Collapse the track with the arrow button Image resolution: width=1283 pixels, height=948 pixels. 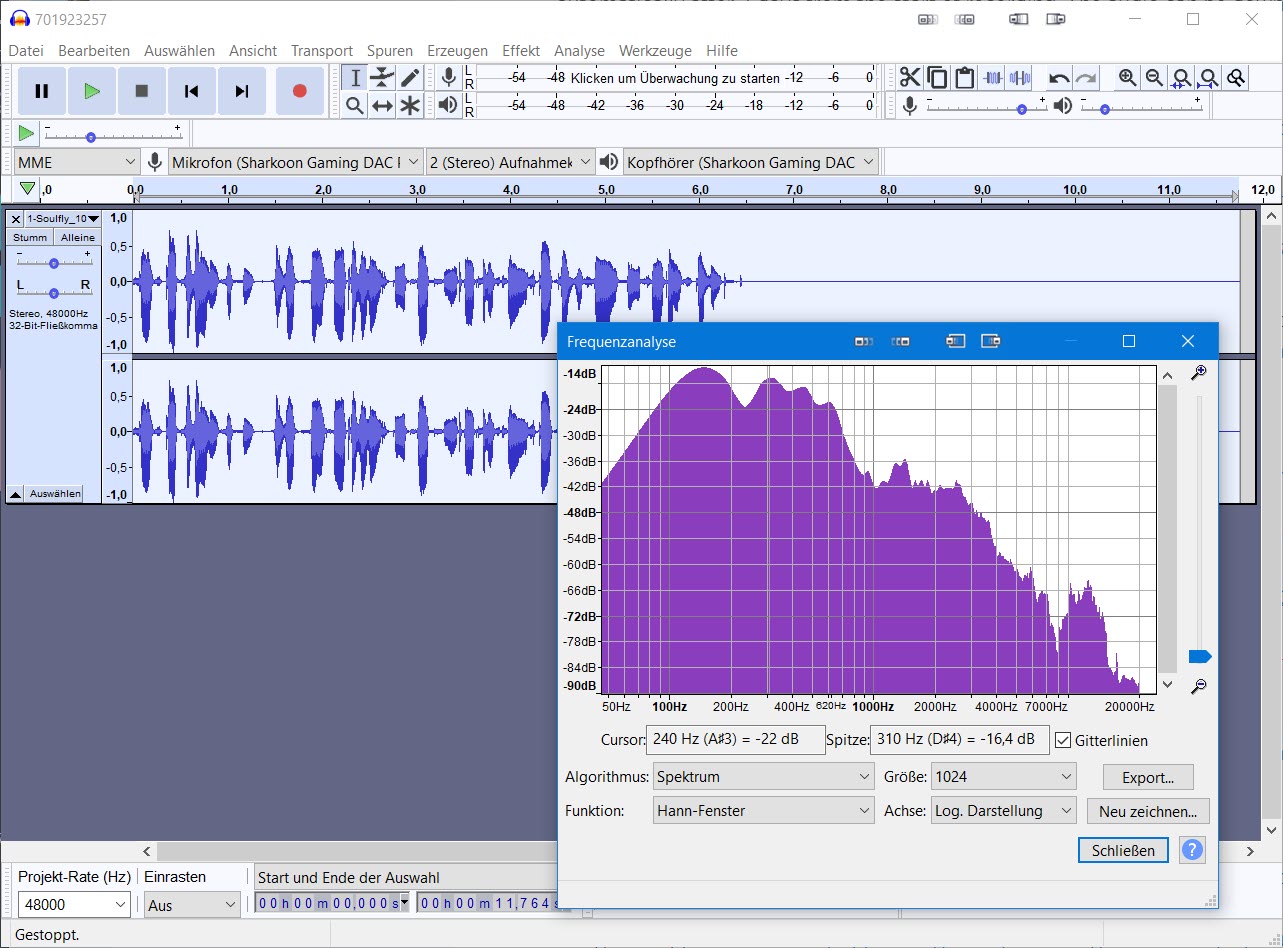click(16, 494)
